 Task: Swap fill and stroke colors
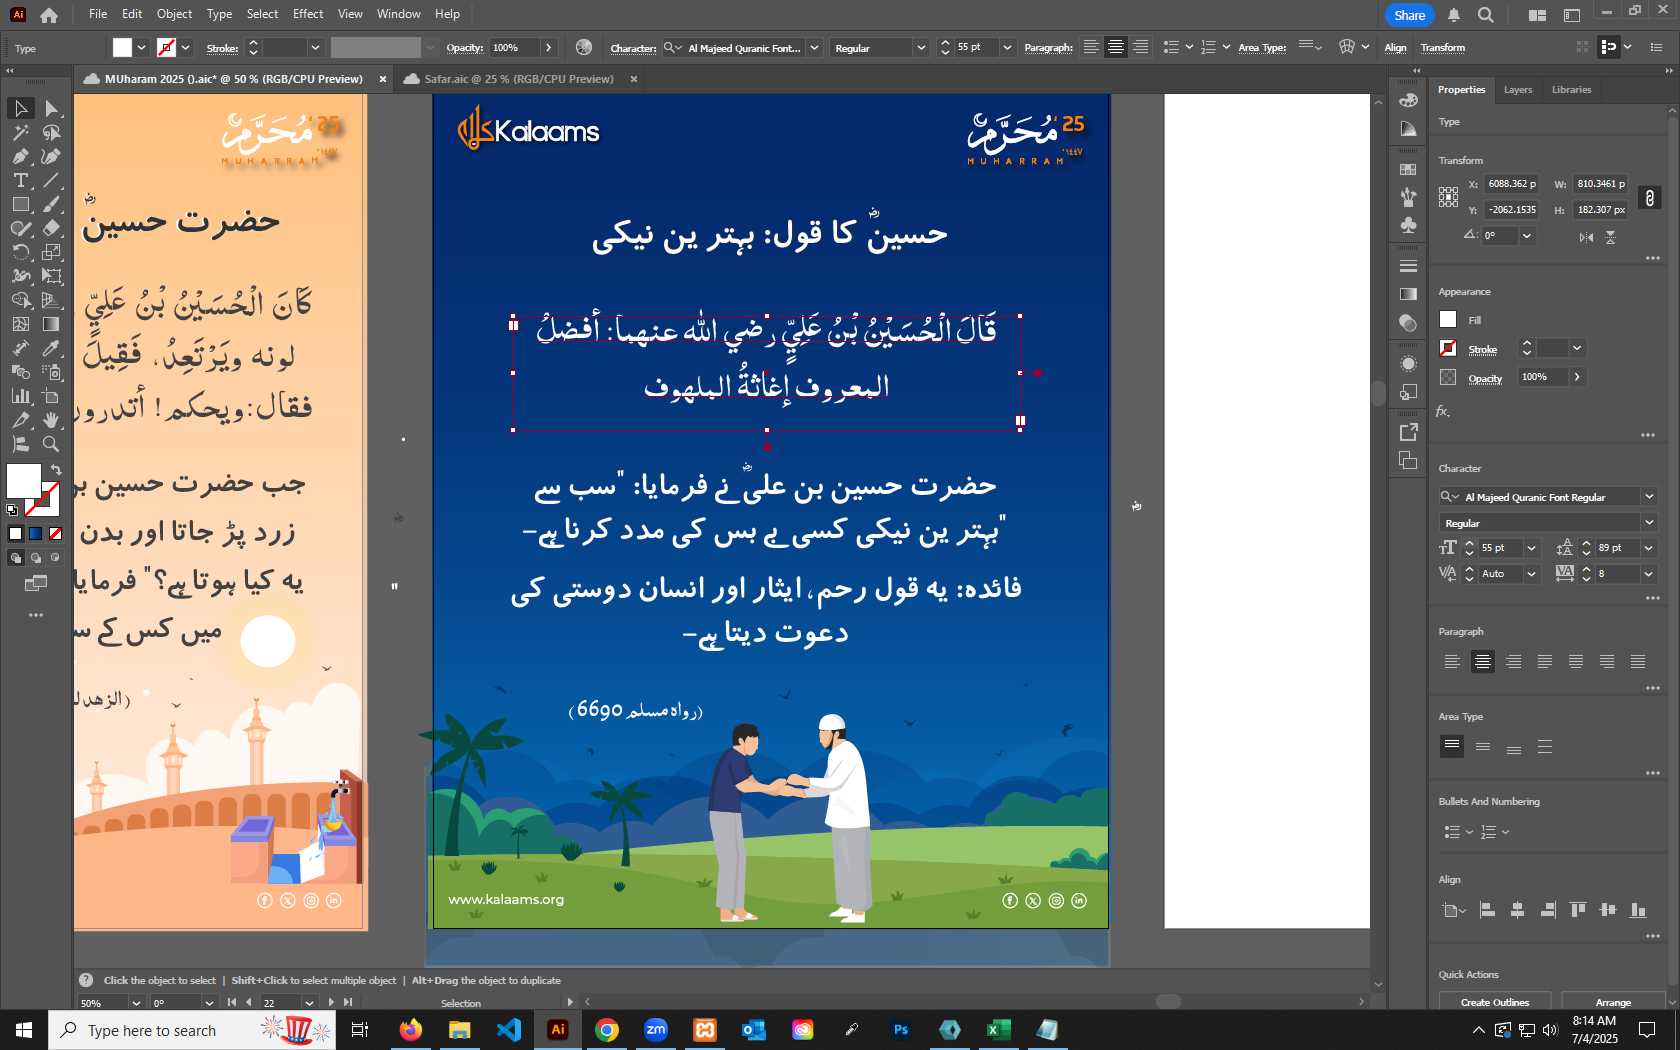pos(56,469)
